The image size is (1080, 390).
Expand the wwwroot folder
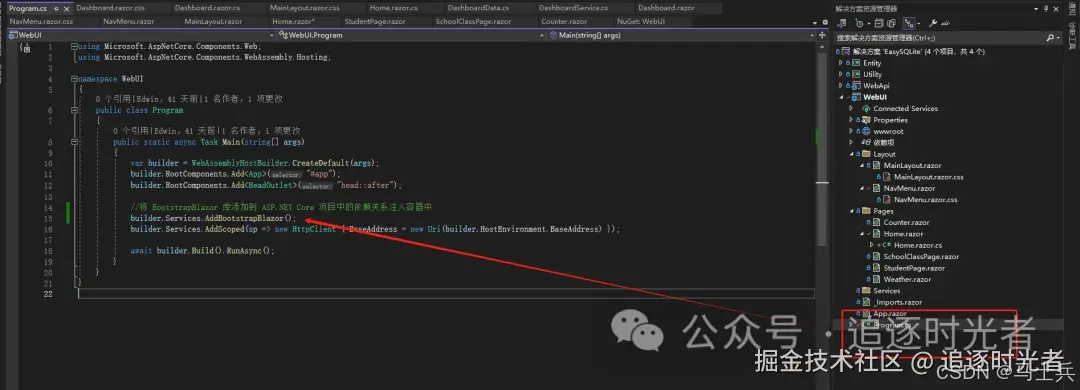click(851, 131)
